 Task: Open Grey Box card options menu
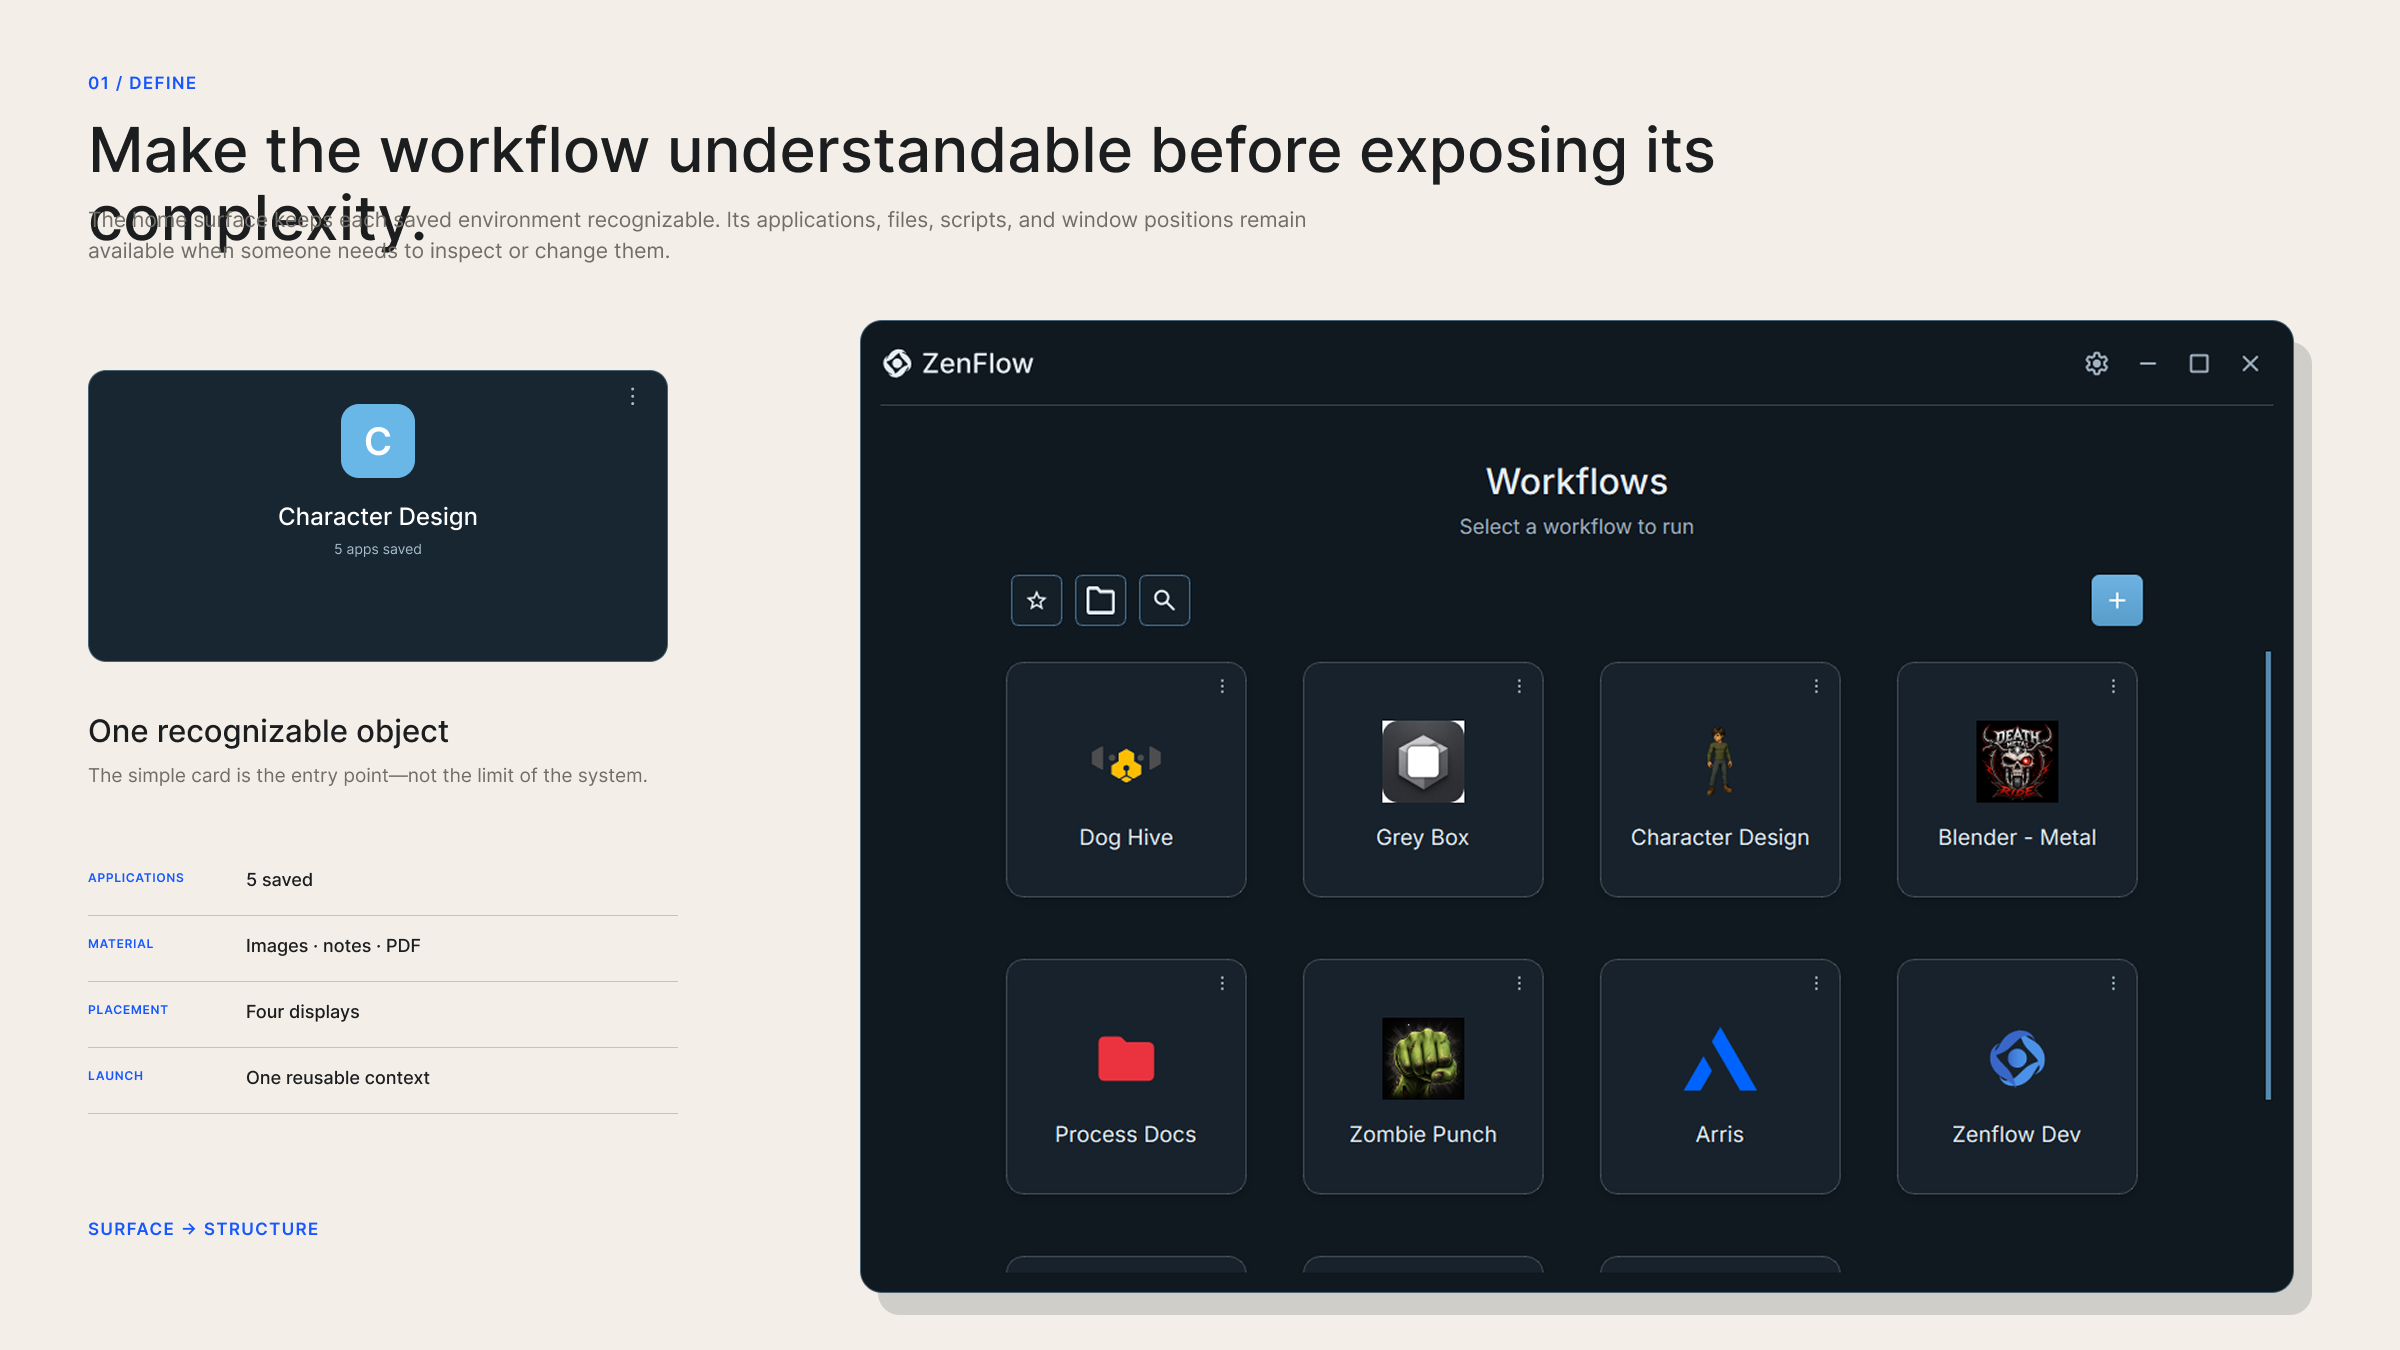pos(1519,686)
